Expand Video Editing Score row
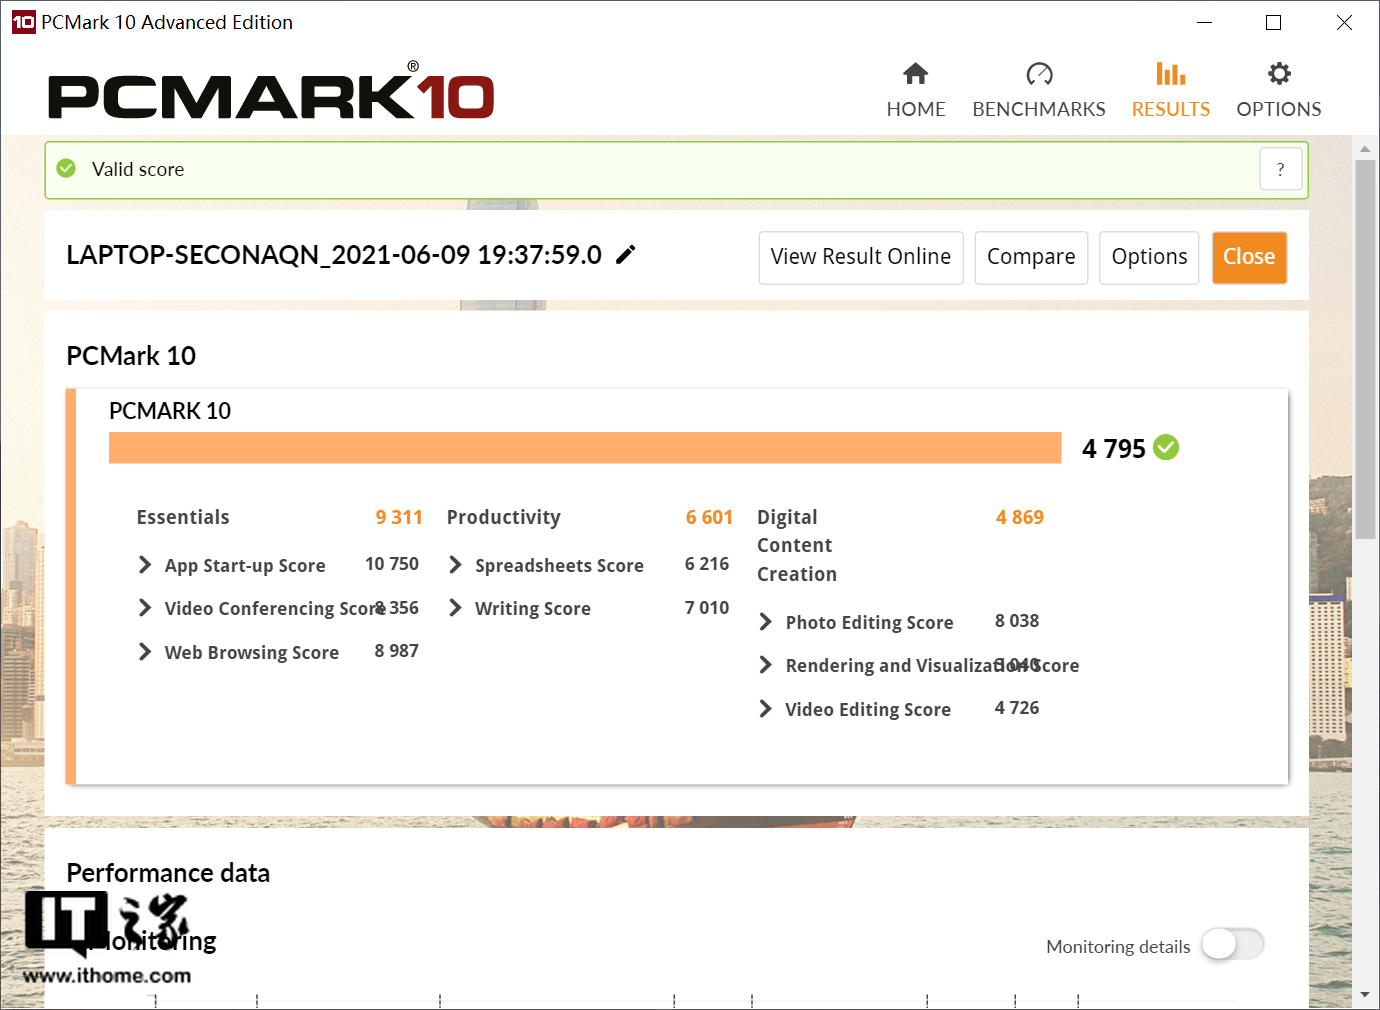Screen dimensions: 1380x1010 pos(766,709)
